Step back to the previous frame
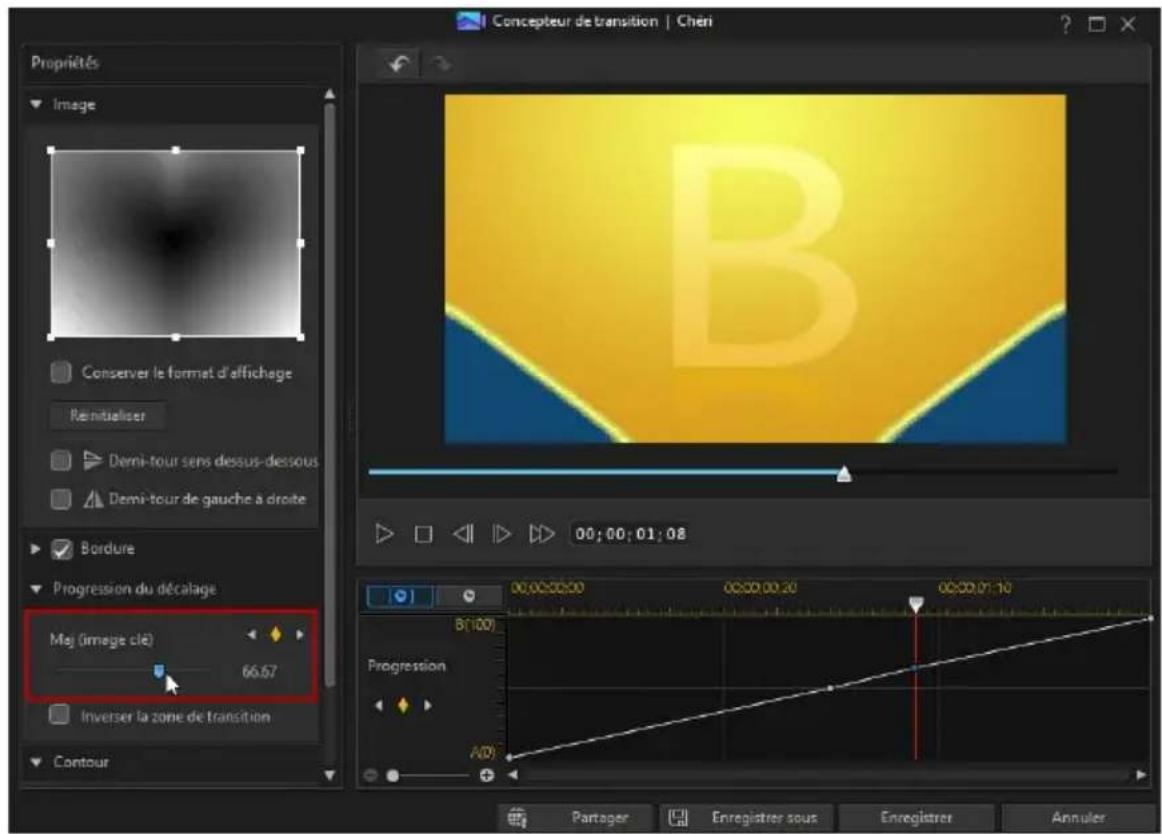Image resolution: width=1162 pixels, height=834 pixels. point(463,534)
